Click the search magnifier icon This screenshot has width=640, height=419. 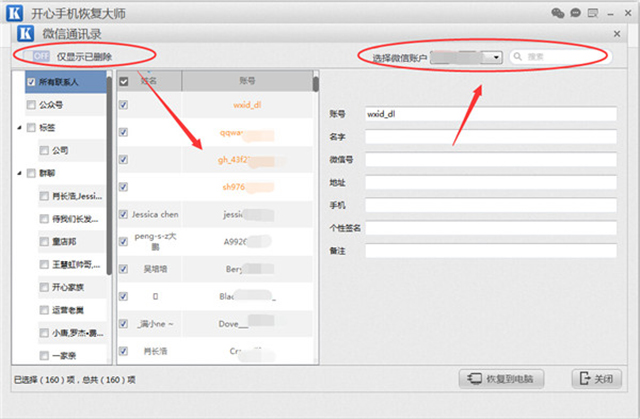pos(517,57)
